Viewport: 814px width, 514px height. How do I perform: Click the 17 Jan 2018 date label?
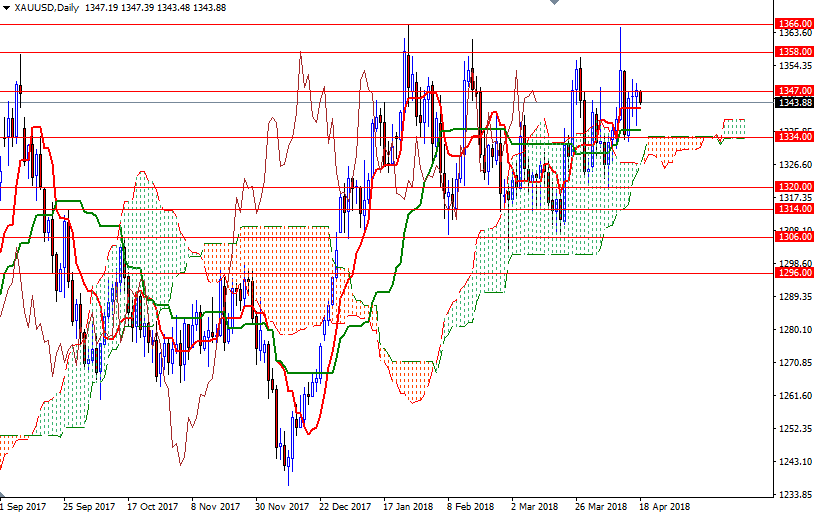[x=408, y=506]
